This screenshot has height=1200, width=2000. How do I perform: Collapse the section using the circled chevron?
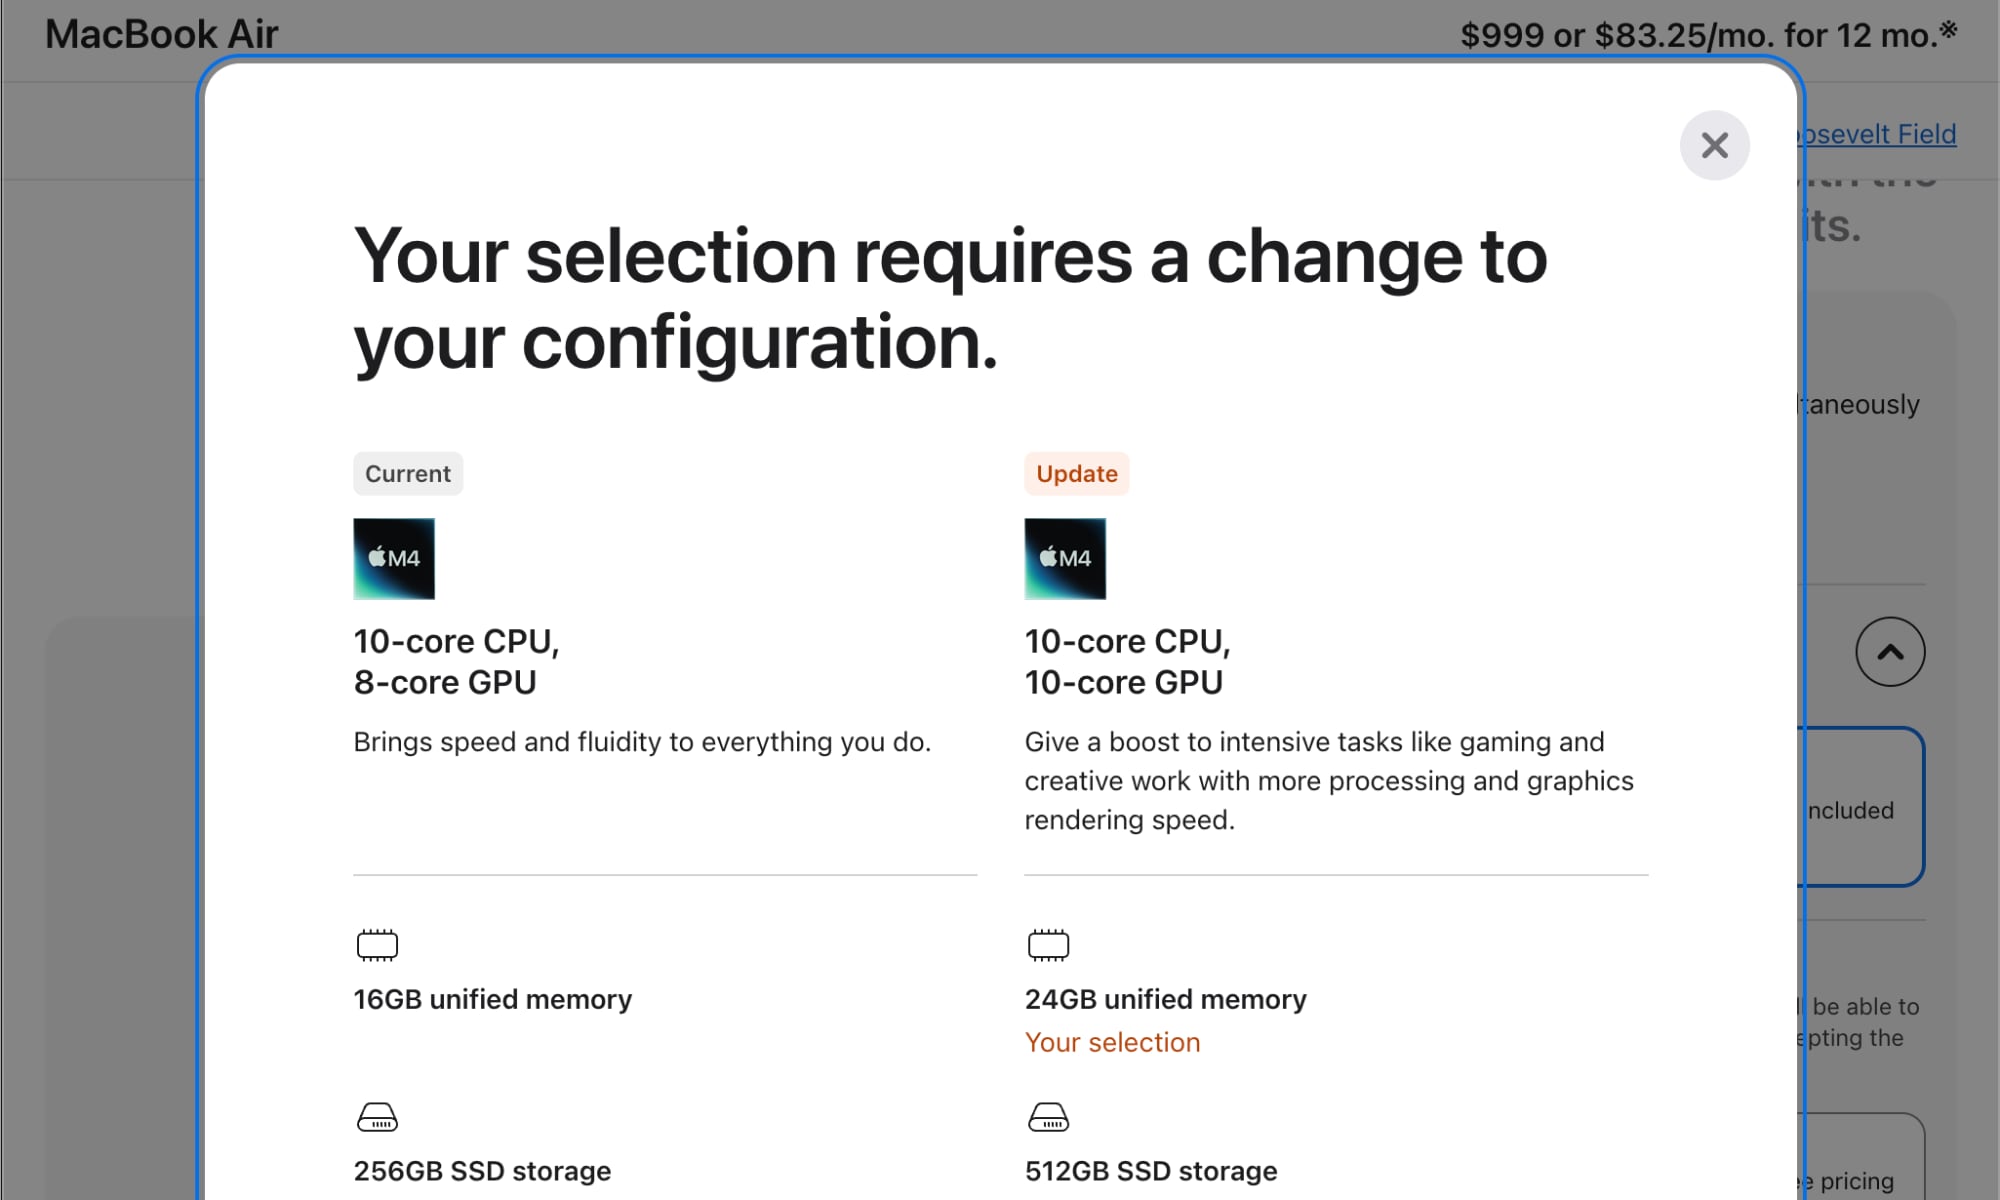click(1889, 652)
